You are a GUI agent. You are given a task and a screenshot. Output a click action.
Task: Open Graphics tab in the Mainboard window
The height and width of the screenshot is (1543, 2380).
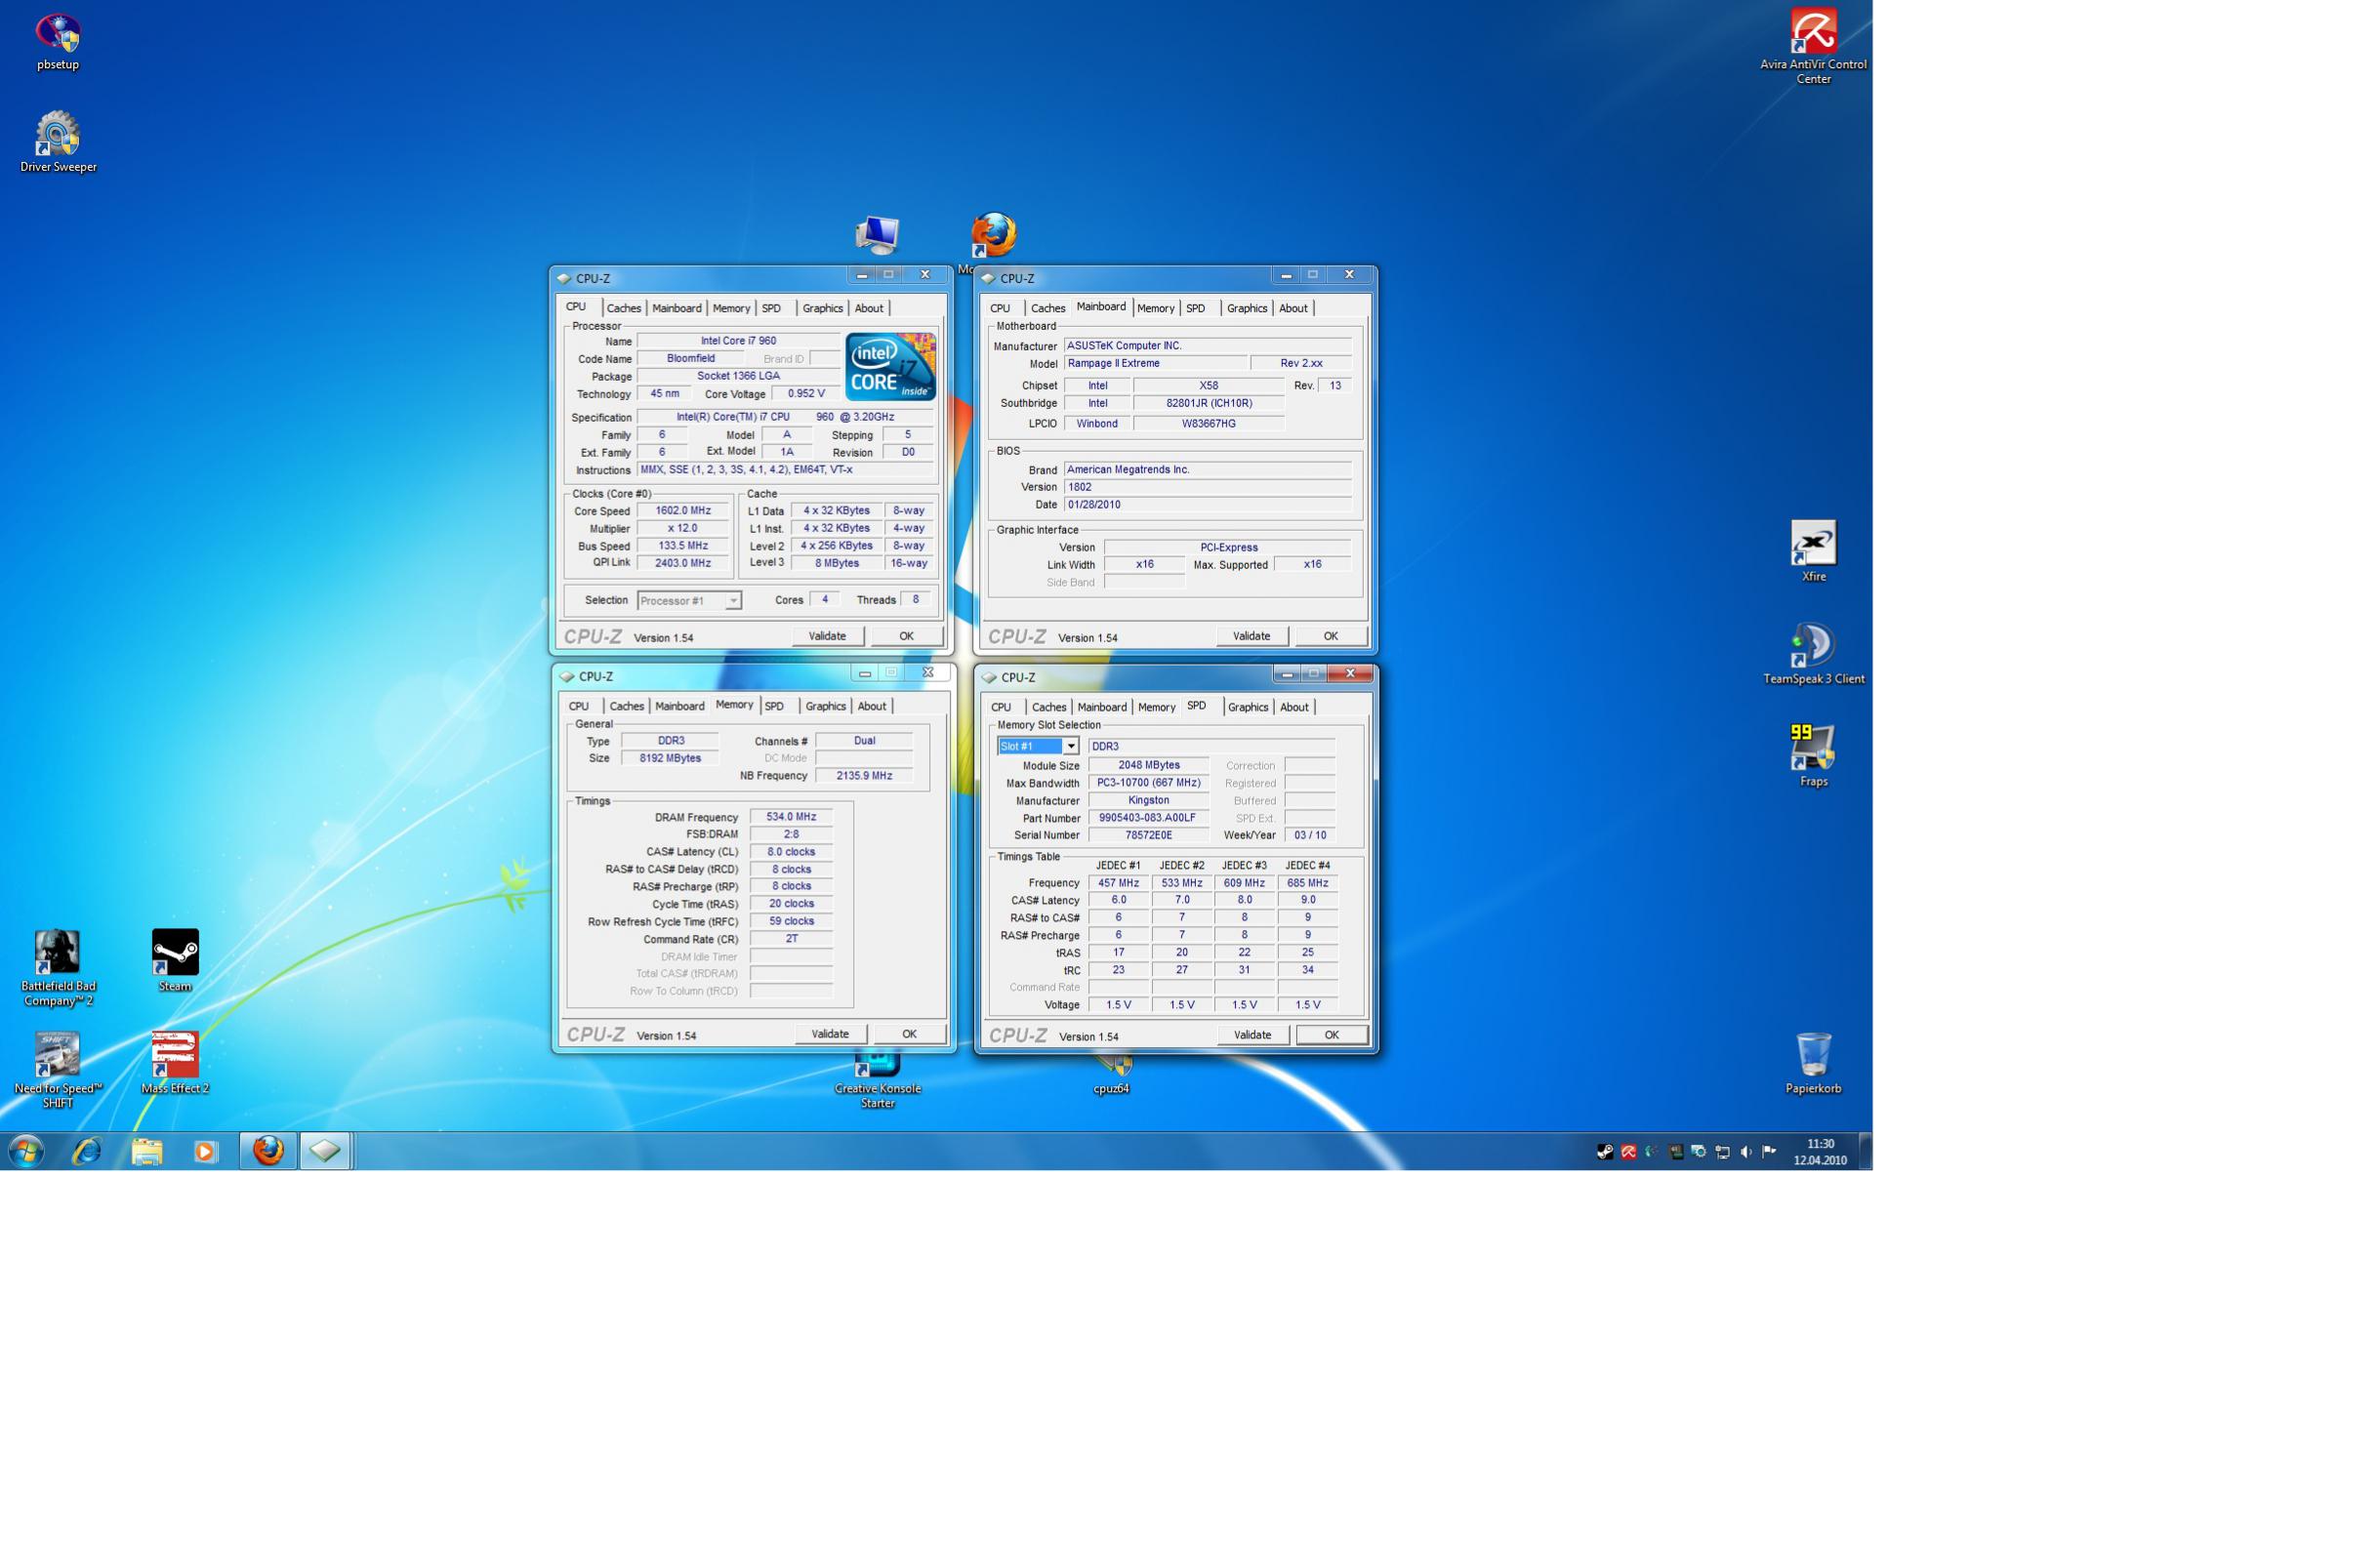click(1246, 308)
